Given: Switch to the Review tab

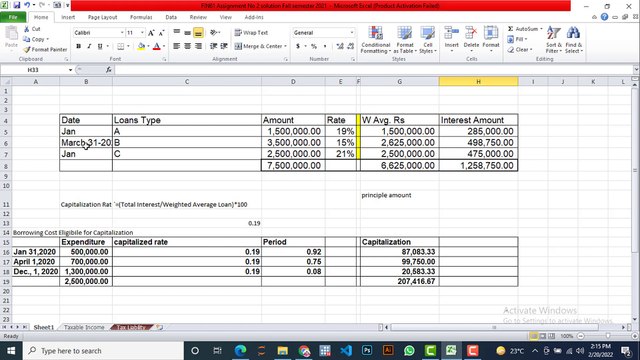Looking at the screenshot, I should click(198, 17).
